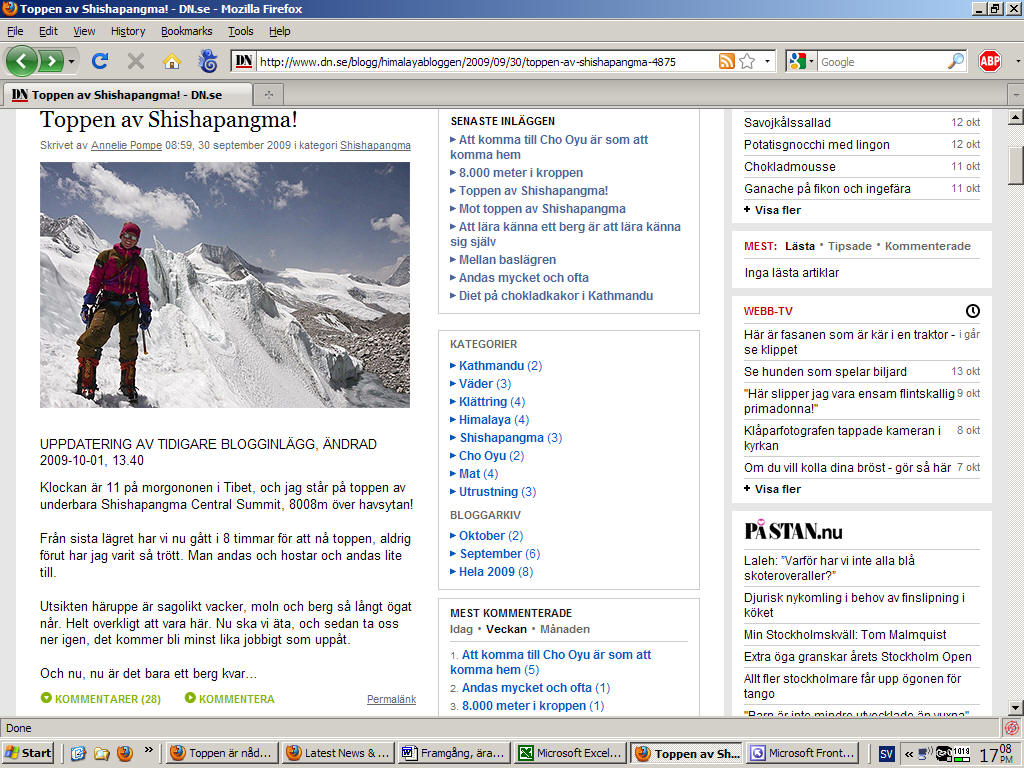This screenshot has height=768, width=1024.
Task: Open the Kathmandu (2) category
Action: tap(500, 365)
